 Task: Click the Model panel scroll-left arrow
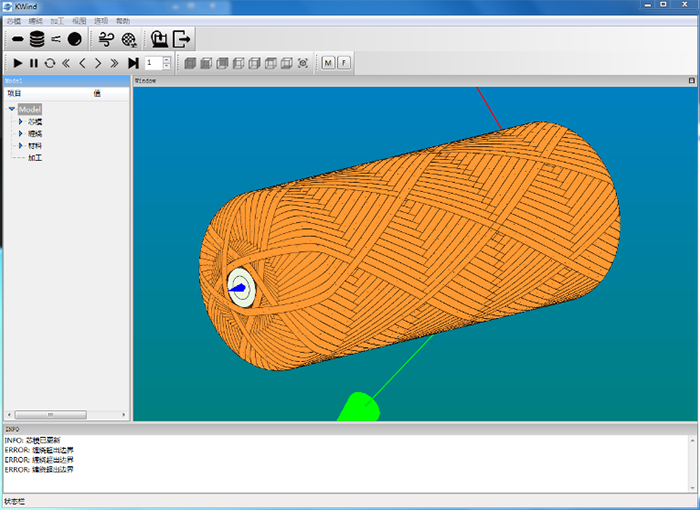click(x=9, y=415)
